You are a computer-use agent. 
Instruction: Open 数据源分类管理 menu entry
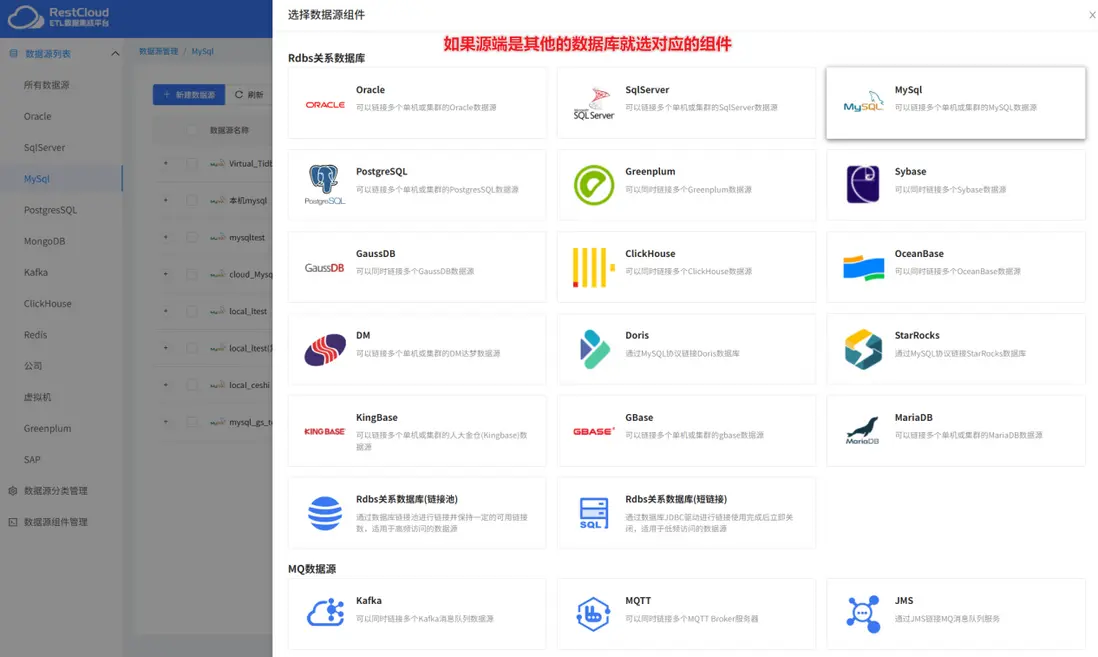pyautogui.click(x=56, y=491)
